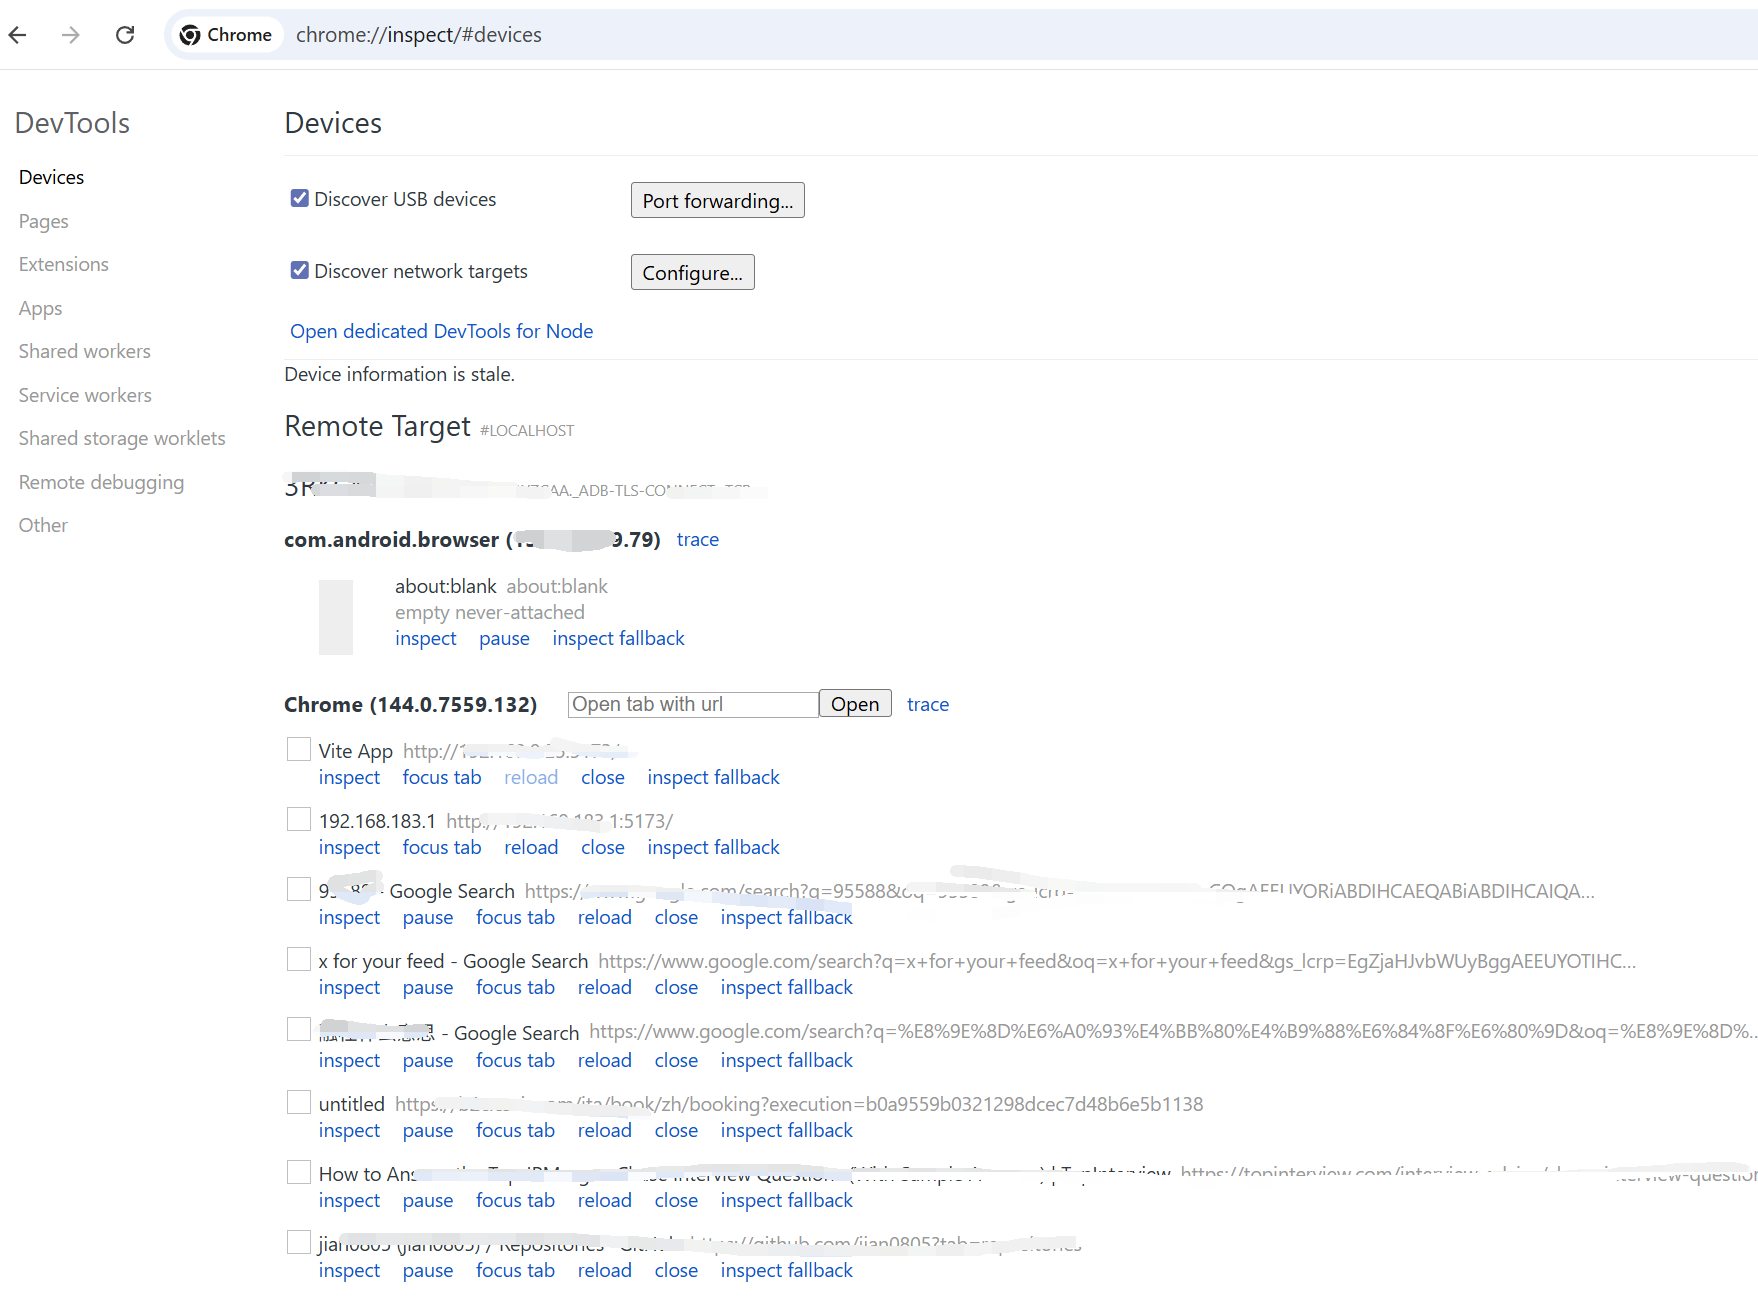Focus tab for 95588 Google Search
Viewport: 1758px width, 1299px height.
(x=515, y=917)
